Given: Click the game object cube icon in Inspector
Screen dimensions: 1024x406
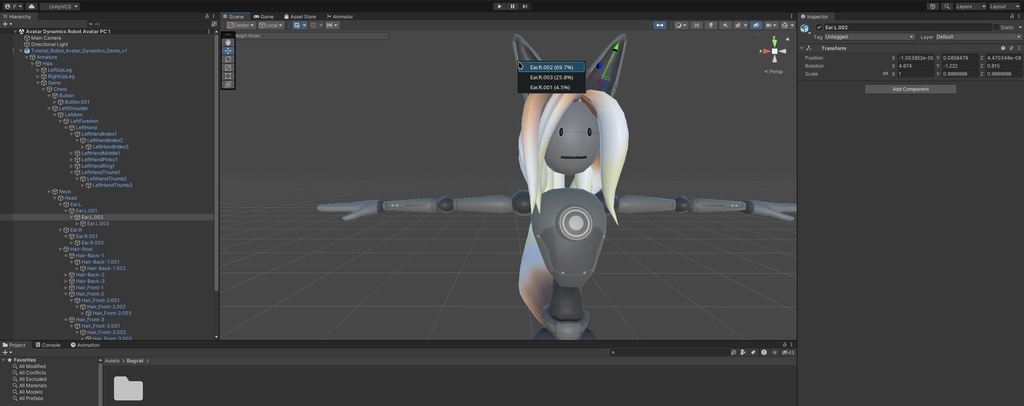Looking at the screenshot, I should click(x=805, y=28).
